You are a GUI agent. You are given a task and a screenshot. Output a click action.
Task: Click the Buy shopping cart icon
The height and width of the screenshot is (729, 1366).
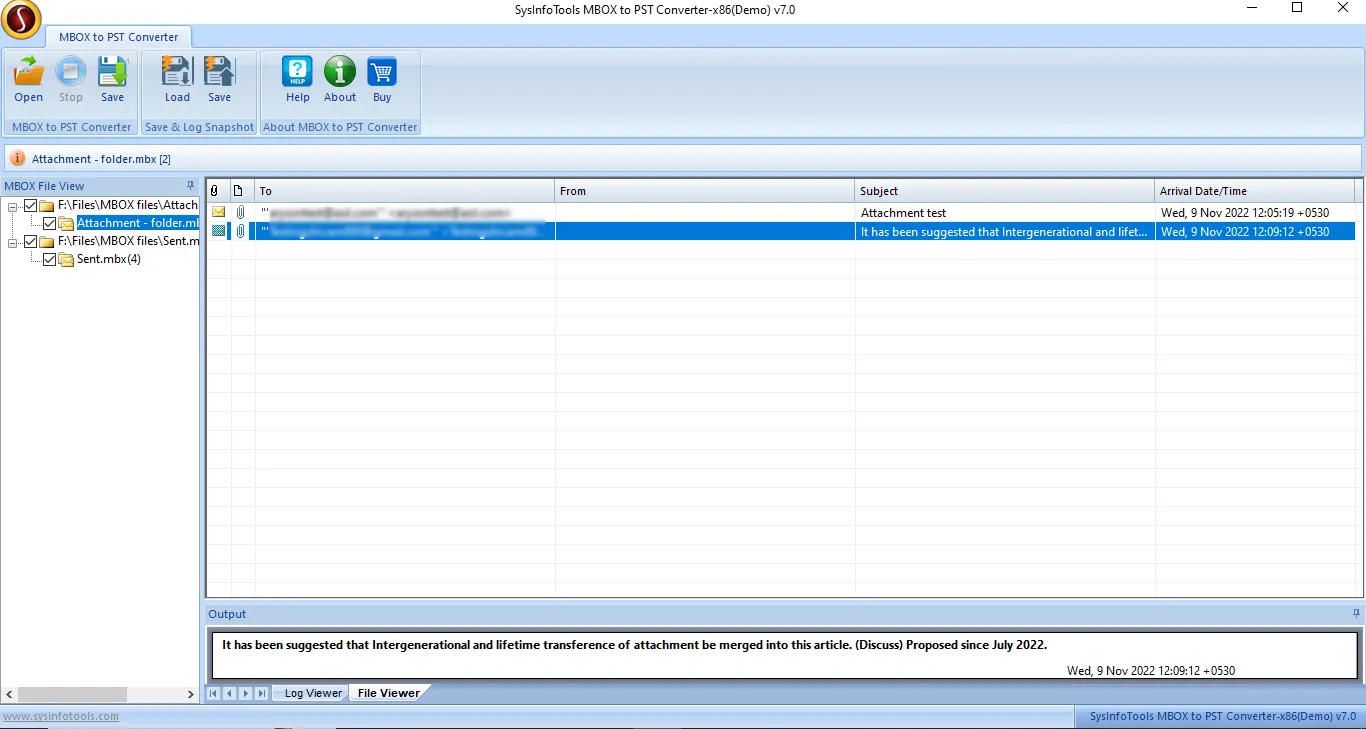click(382, 73)
